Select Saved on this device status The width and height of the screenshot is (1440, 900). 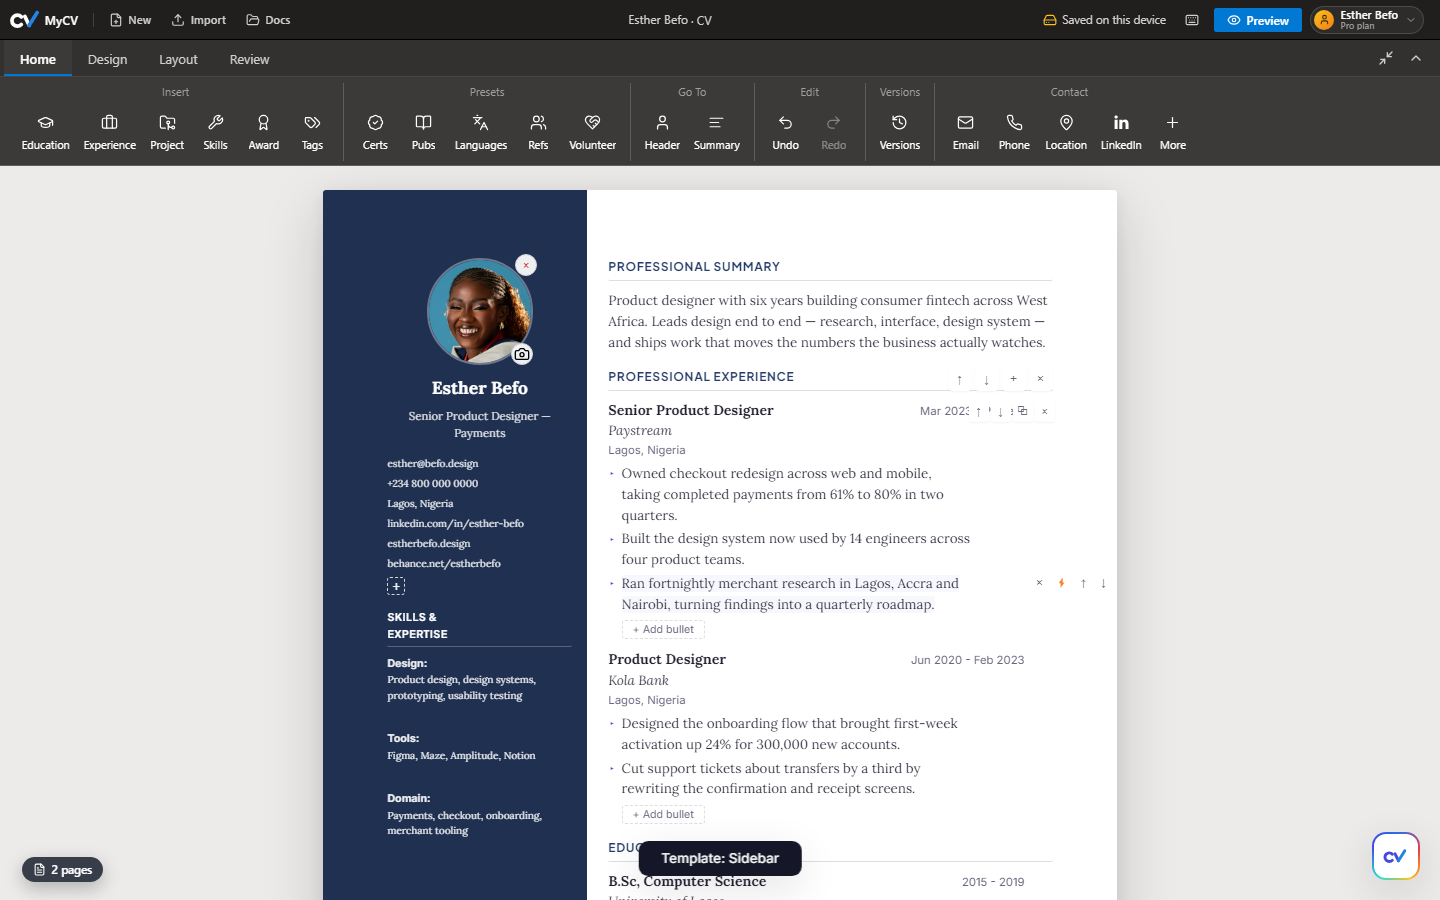point(1104,20)
